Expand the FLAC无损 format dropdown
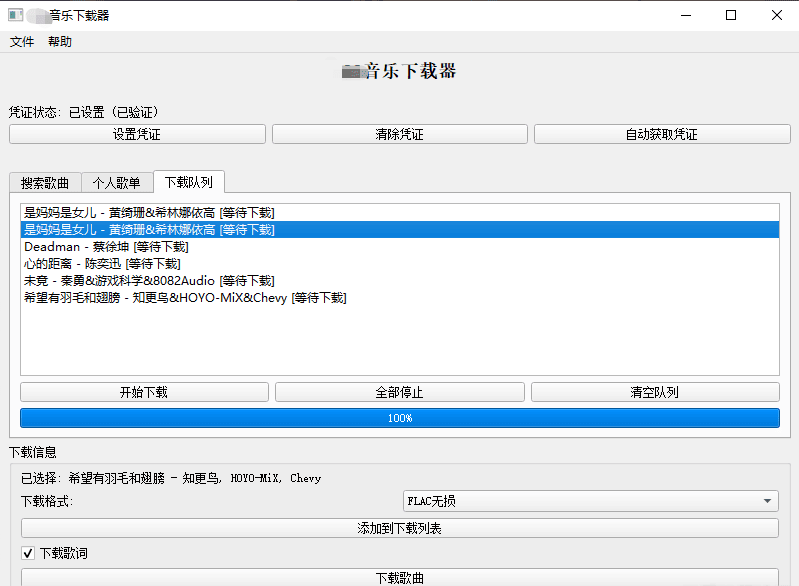The height and width of the screenshot is (586, 799). coord(590,501)
